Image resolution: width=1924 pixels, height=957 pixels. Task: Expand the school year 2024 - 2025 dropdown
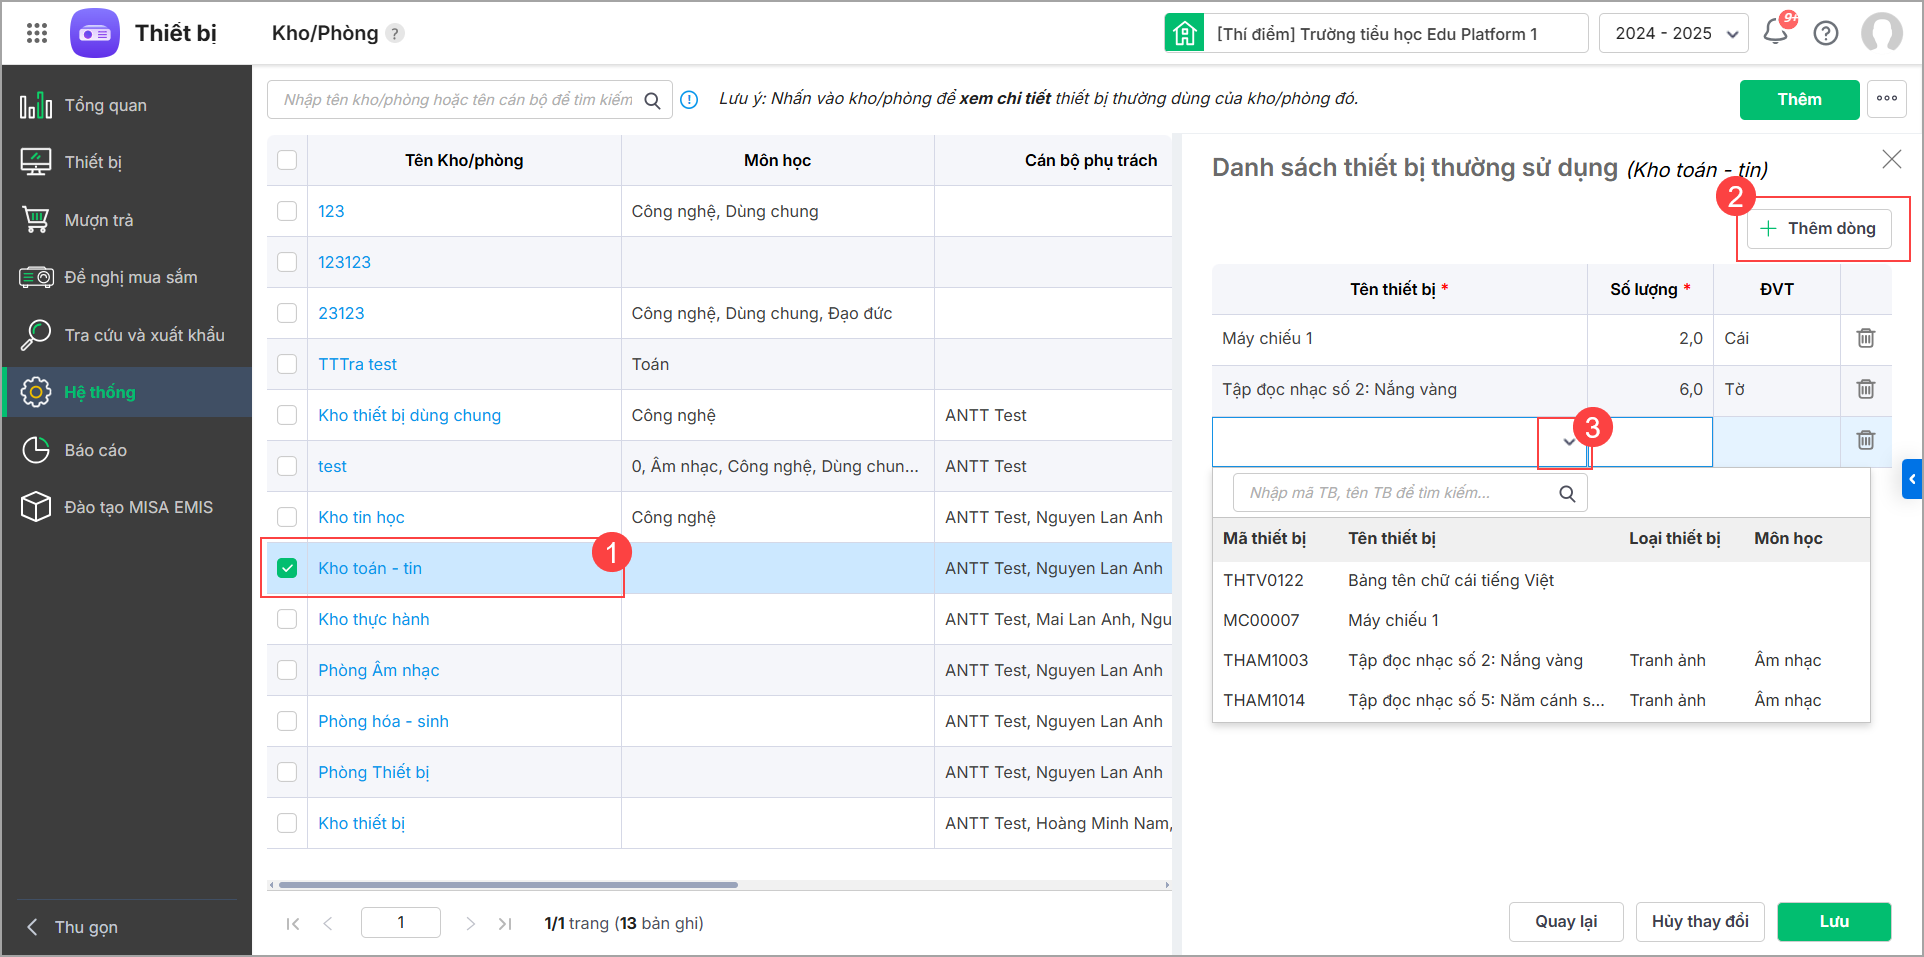(x=1673, y=33)
